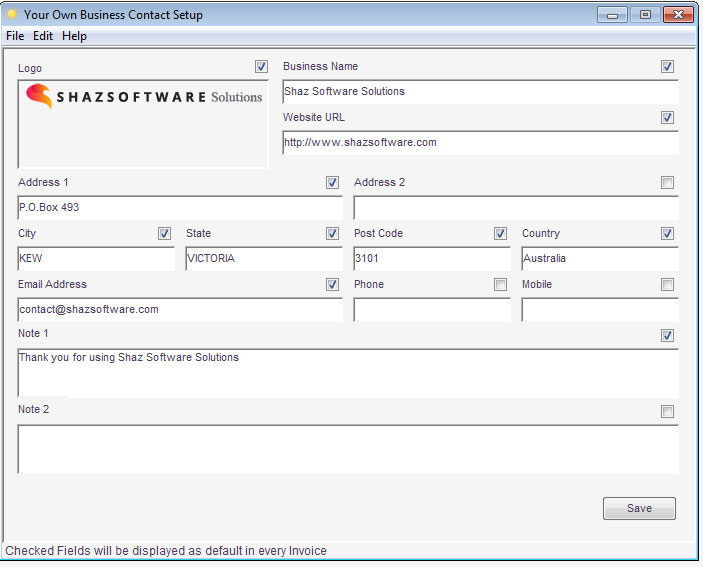This screenshot has height=567, width=703.
Task: Click the Country field containing Australia
Action: tap(599, 259)
